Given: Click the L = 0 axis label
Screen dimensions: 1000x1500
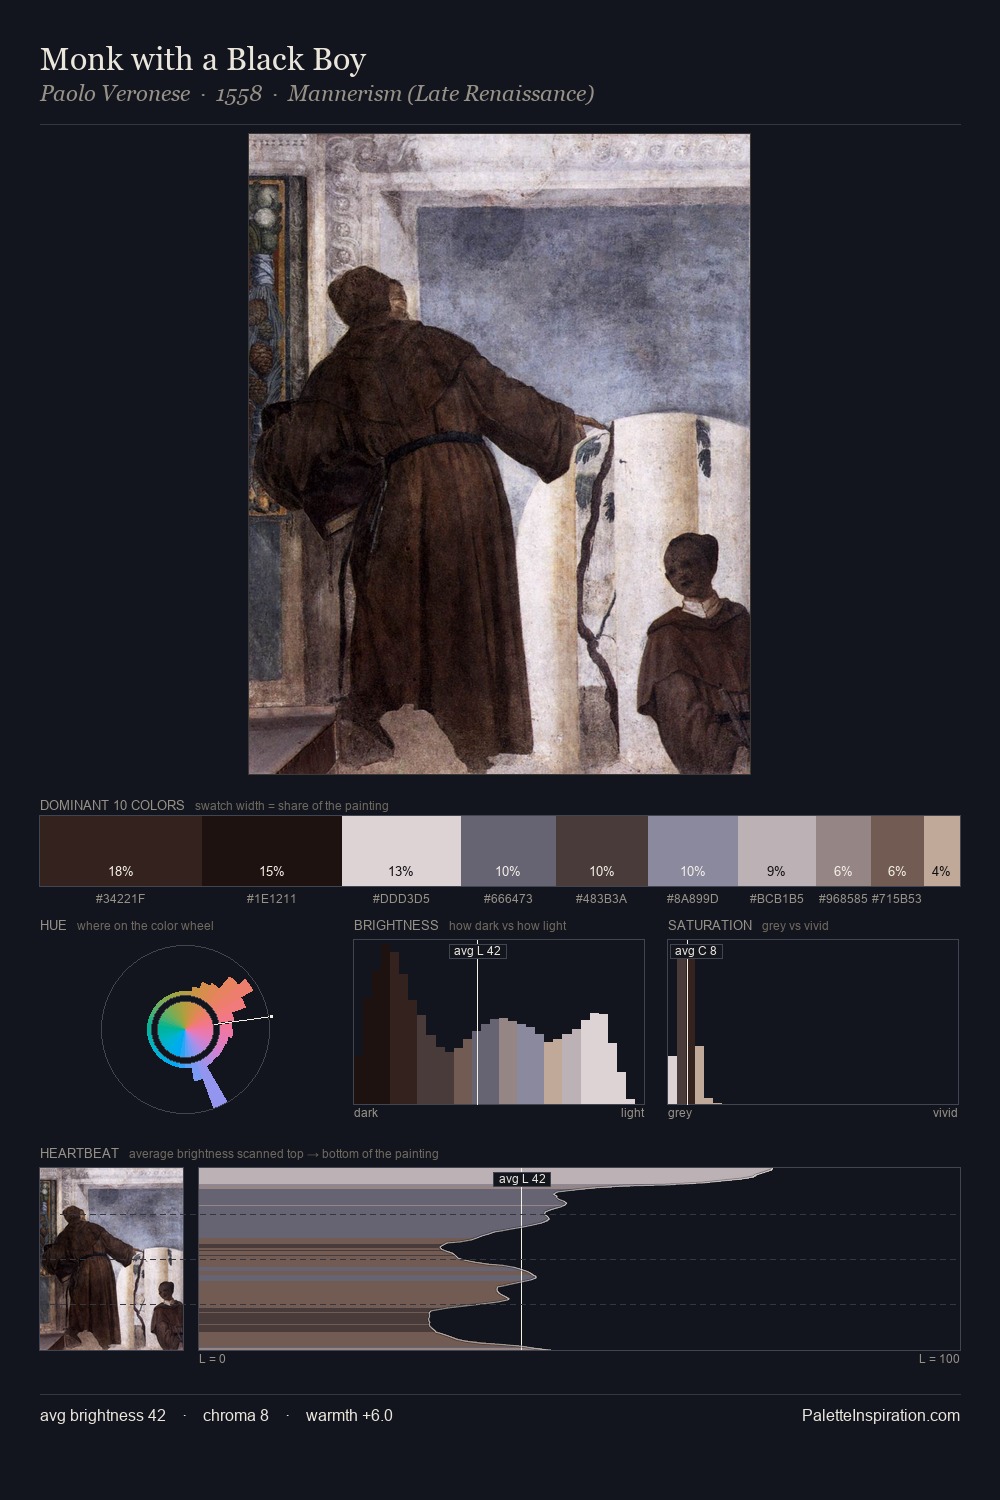Looking at the screenshot, I should coord(212,1359).
